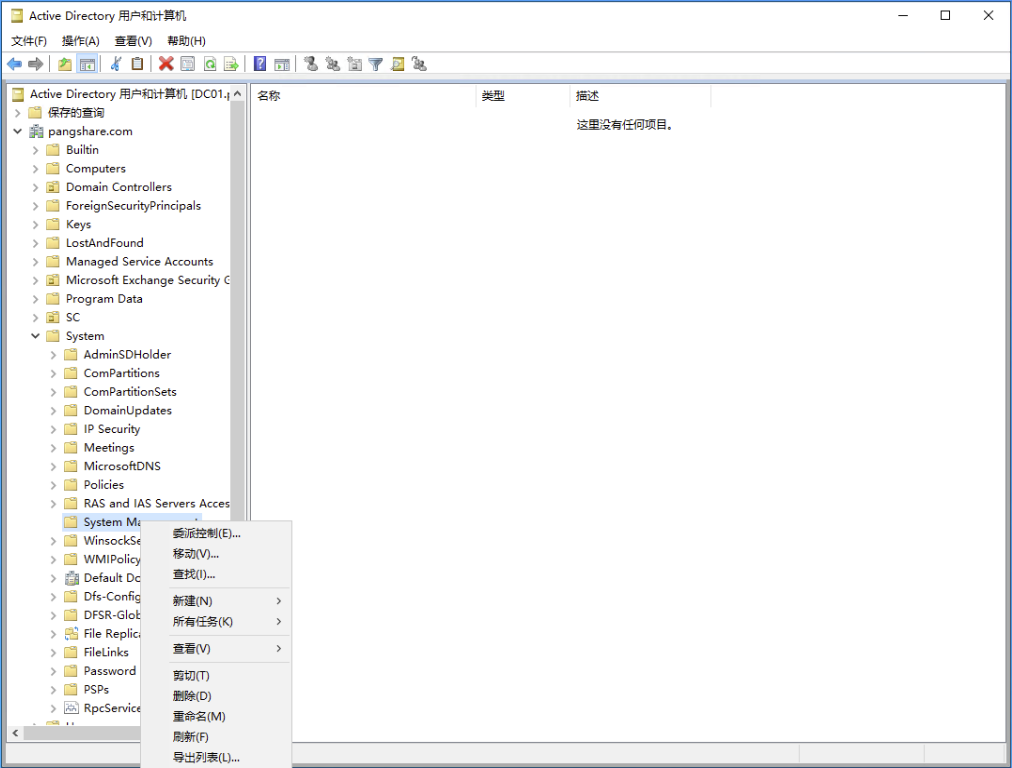Click the tree horizontal scrollbar left arrow
Screen dimensions: 1012x768
click(15, 733)
